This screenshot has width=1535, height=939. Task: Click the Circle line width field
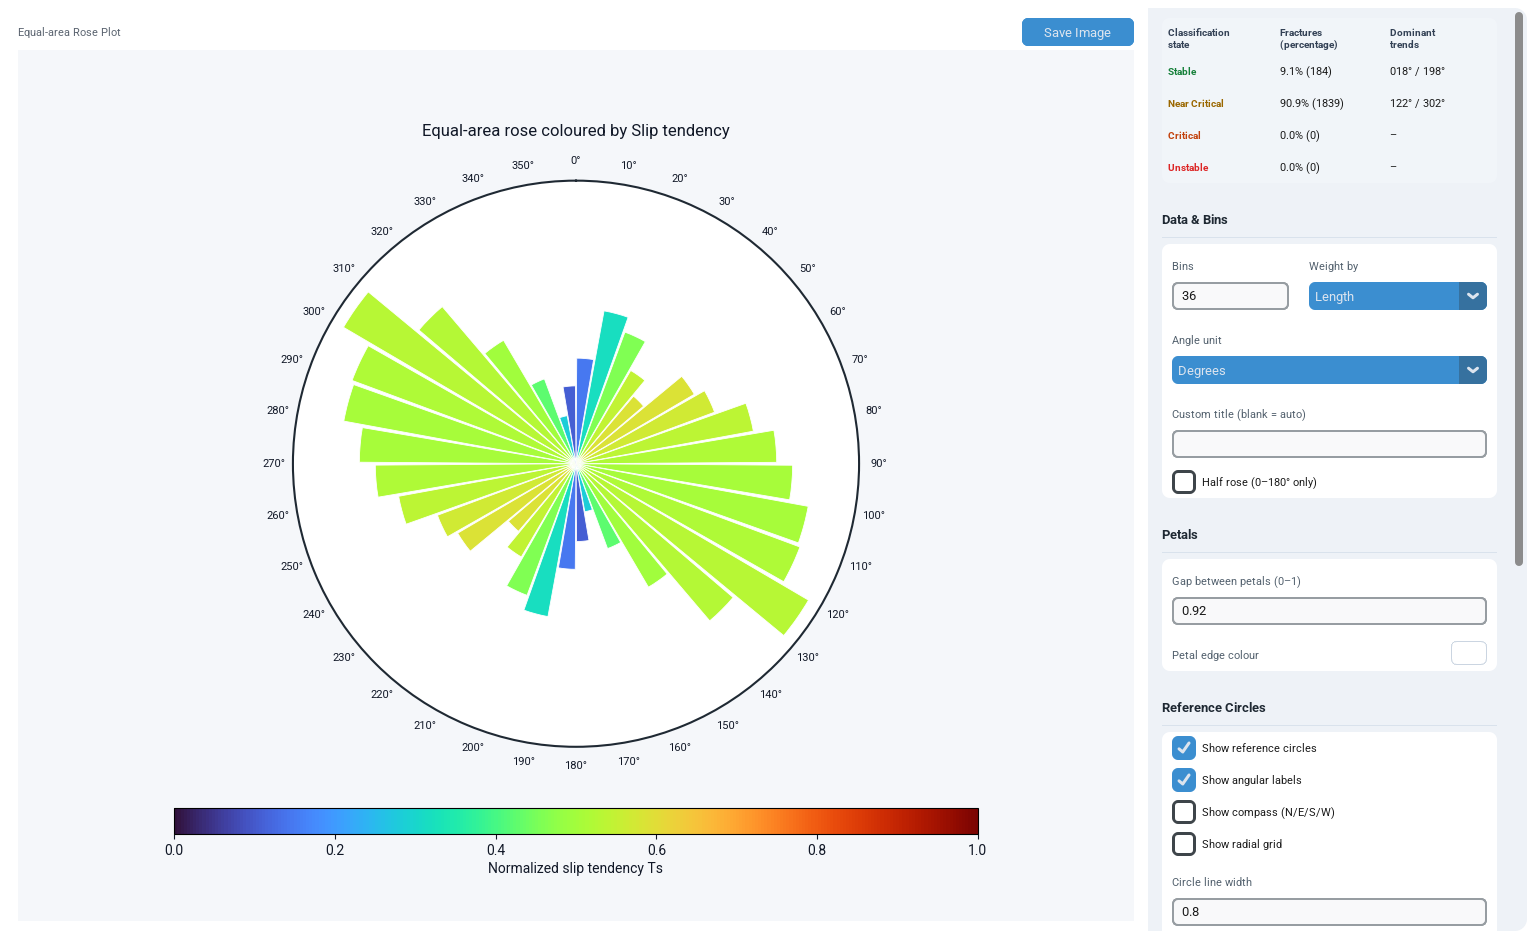[x=1329, y=912]
